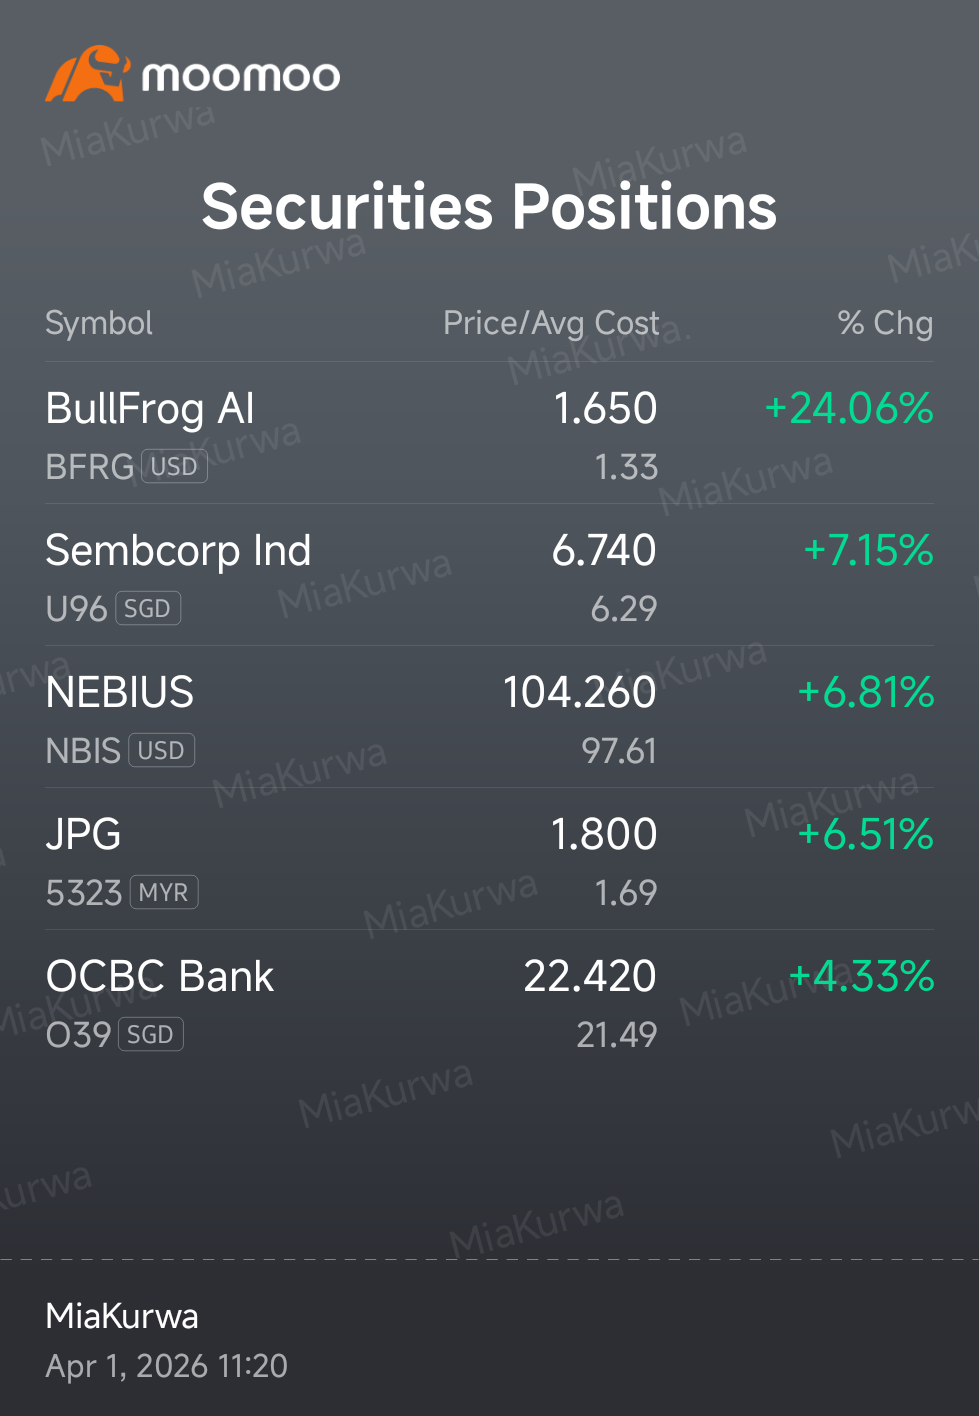Sort by the Symbol column header
The width and height of the screenshot is (979, 1416).
[x=99, y=324]
